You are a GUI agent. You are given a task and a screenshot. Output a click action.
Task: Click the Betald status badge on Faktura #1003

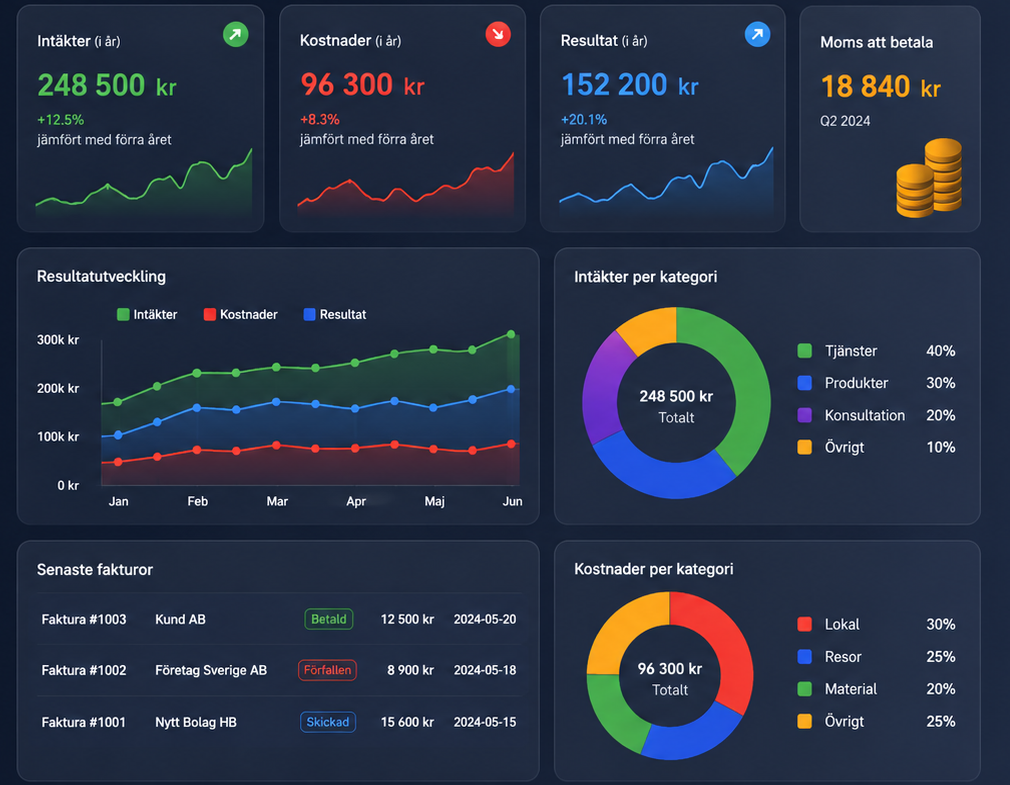pyautogui.click(x=329, y=619)
